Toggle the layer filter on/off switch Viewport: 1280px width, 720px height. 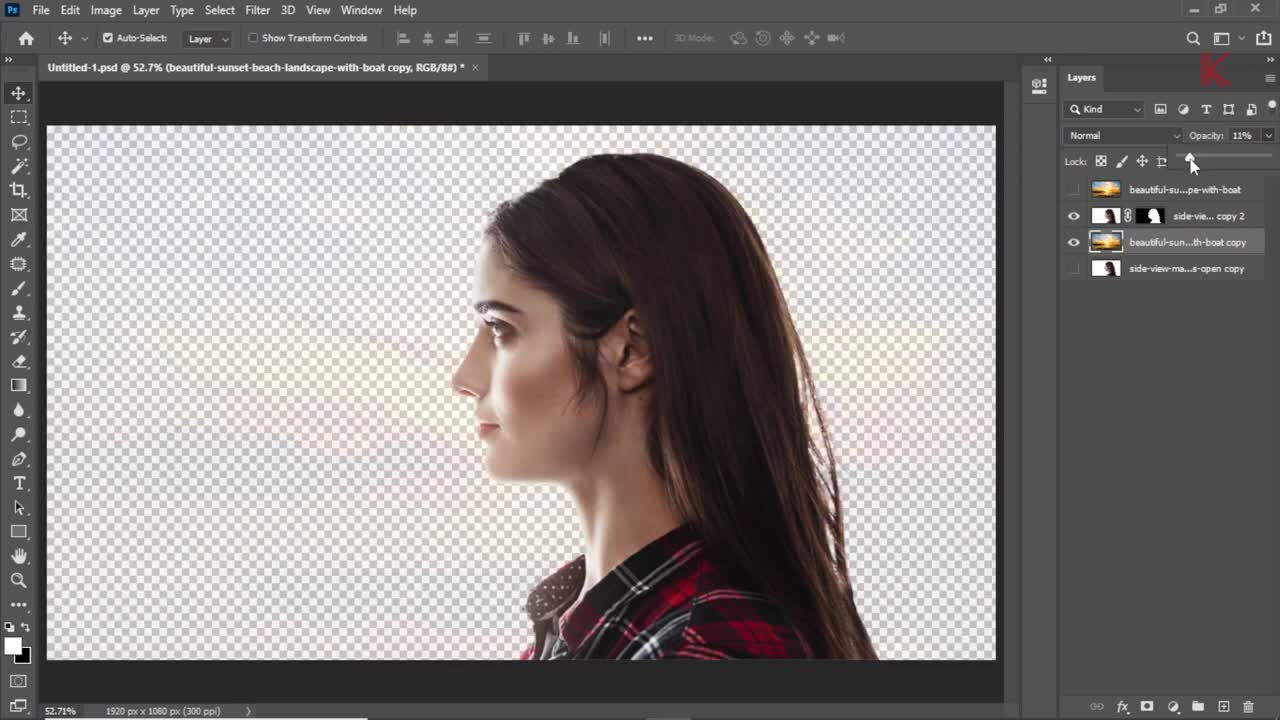tap(1272, 105)
